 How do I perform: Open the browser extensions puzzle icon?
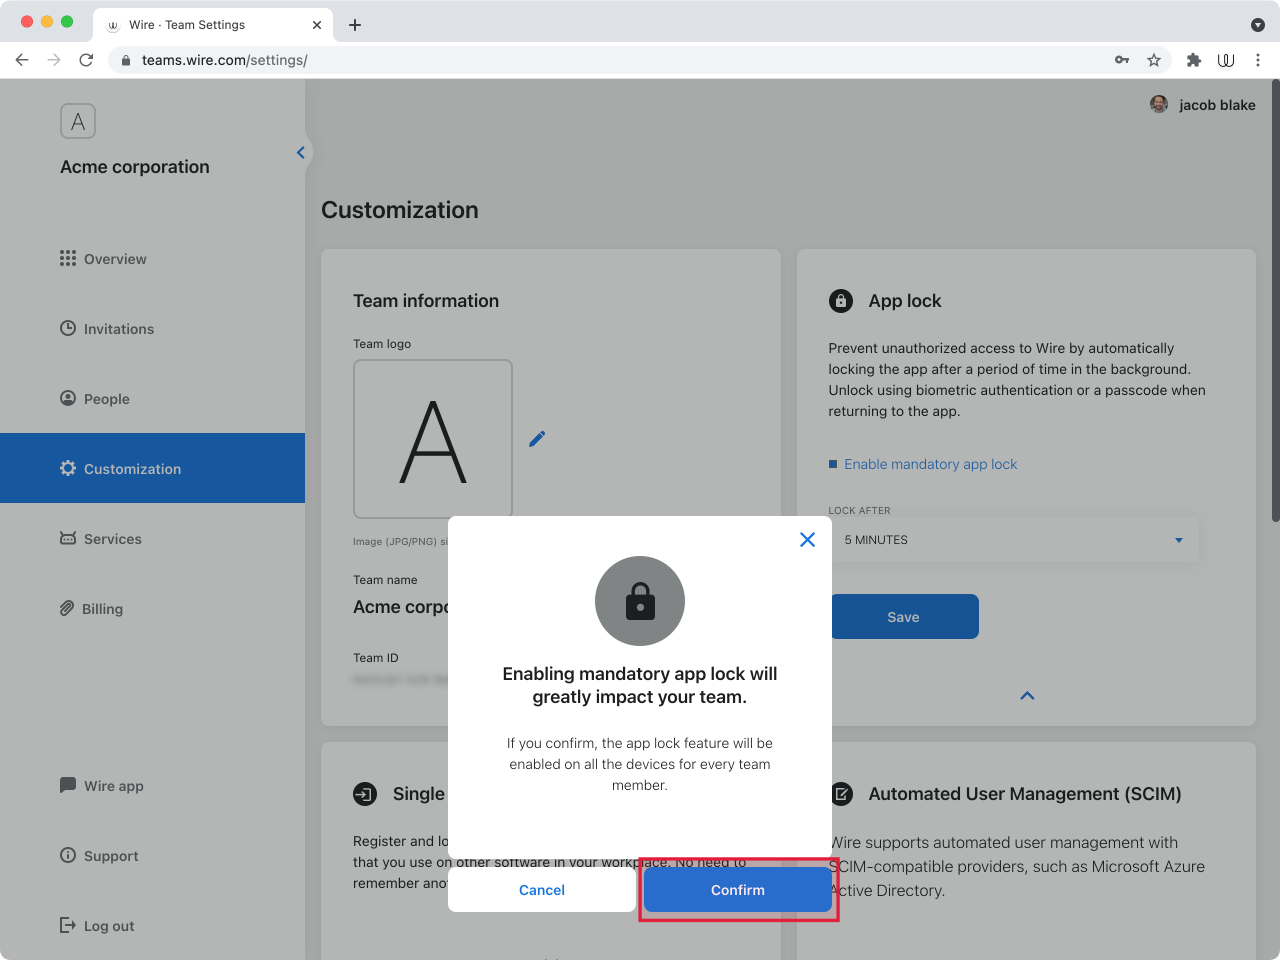point(1194,60)
